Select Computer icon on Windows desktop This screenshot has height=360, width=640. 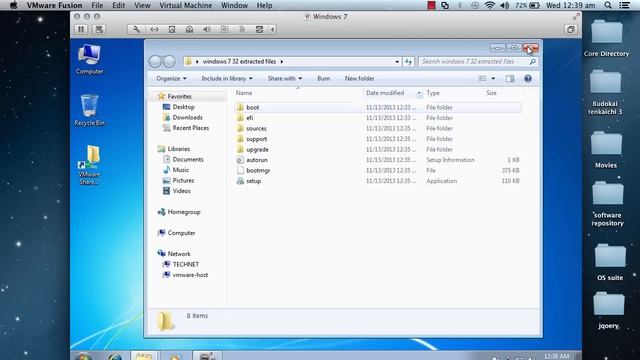pyautogui.click(x=89, y=59)
